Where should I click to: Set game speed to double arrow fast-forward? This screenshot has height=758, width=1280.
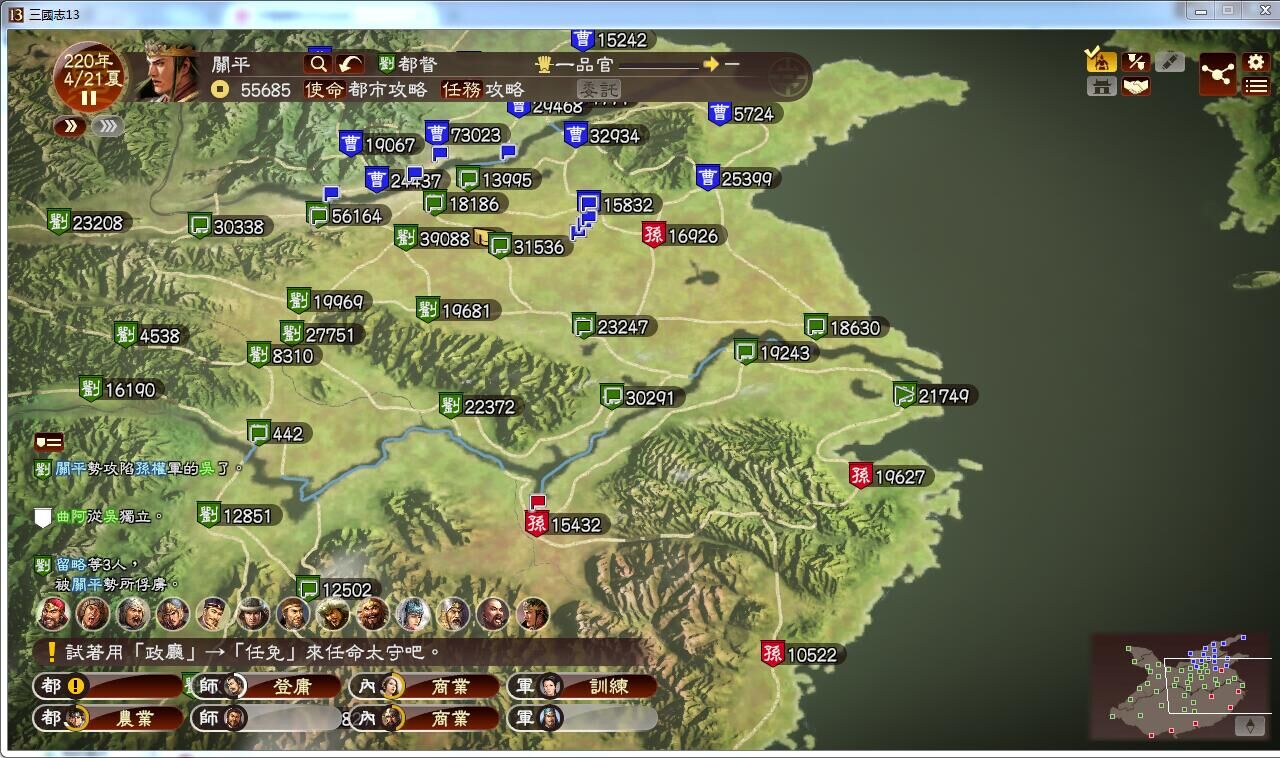70,126
